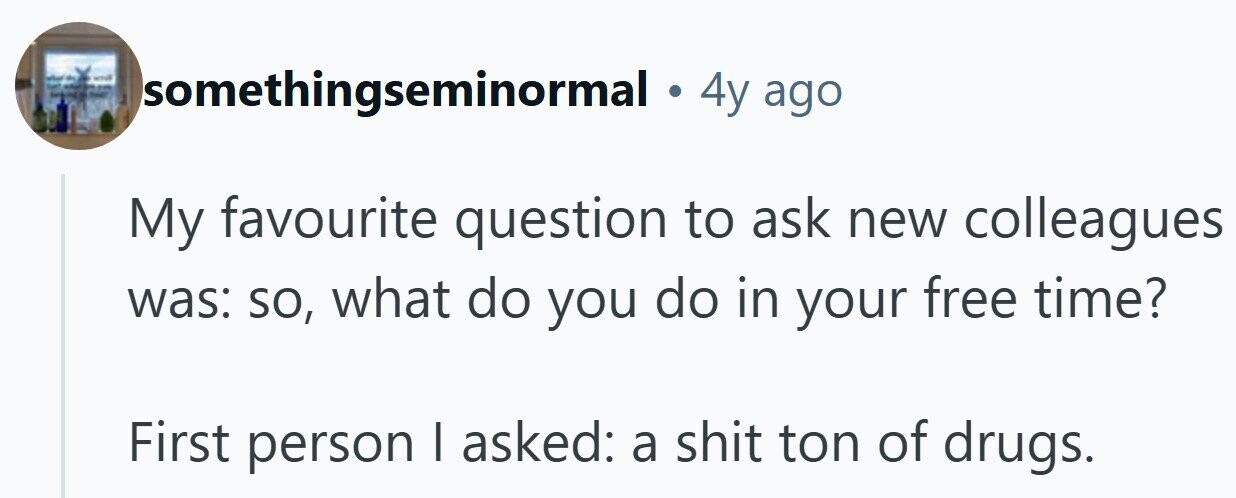
Task: Collapse the comment using the vertical thread line
Action: 64,335
